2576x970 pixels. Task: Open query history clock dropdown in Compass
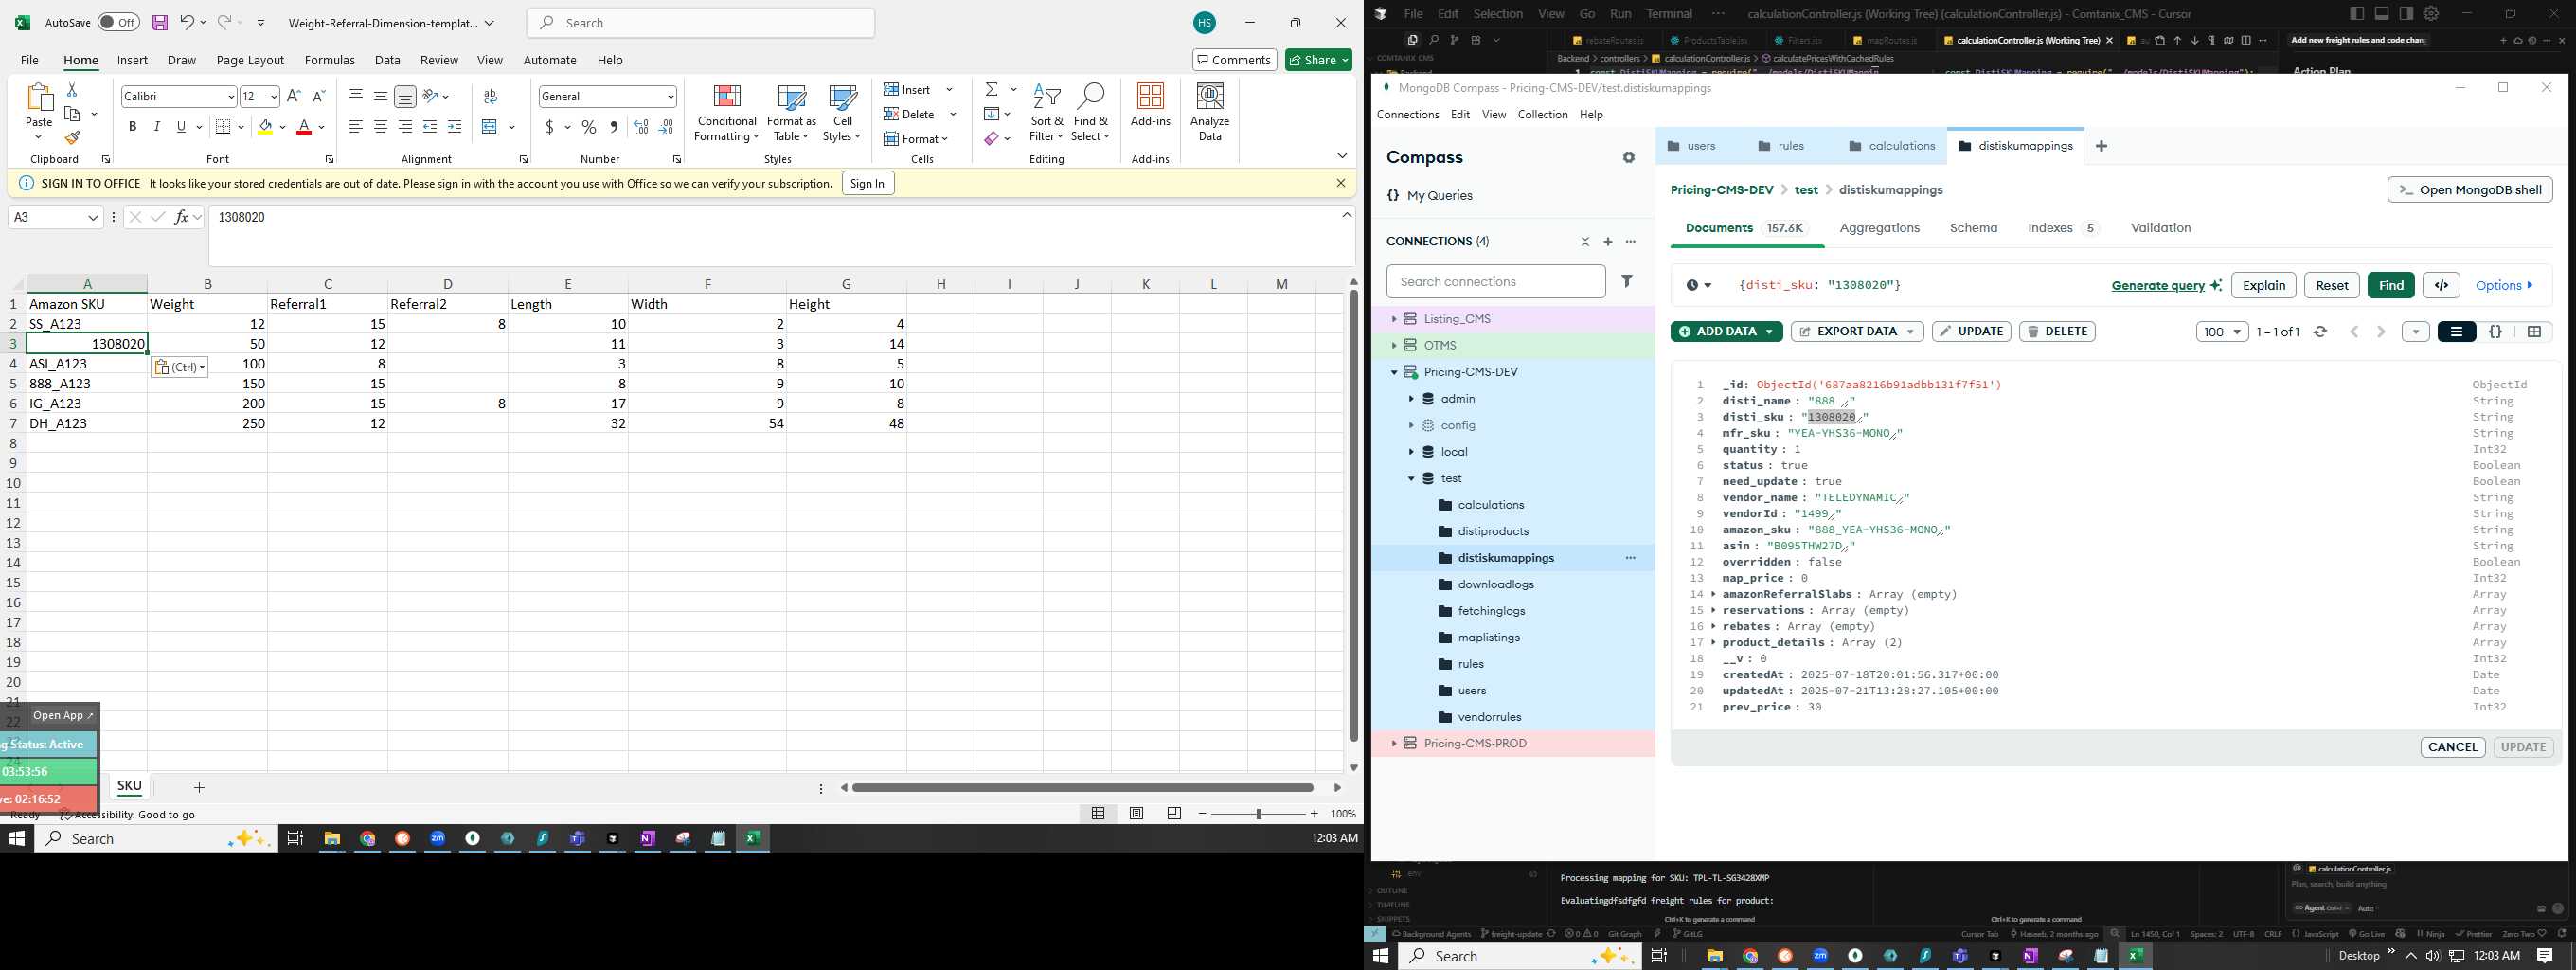pyautogui.click(x=1698, y=285)
